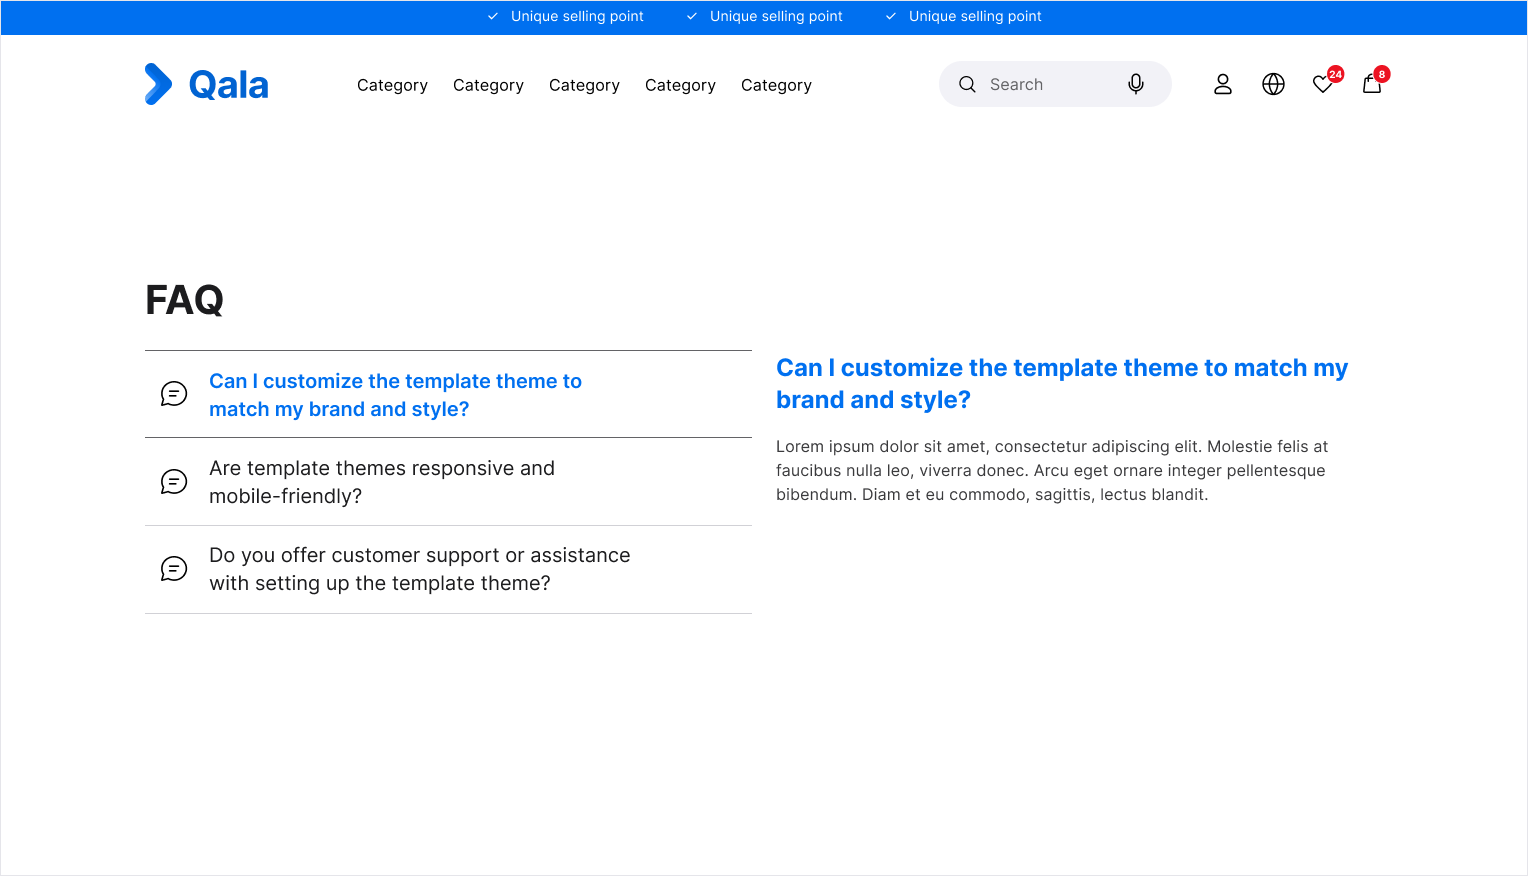Click the search magnifier icon

(x=967, y=84)
